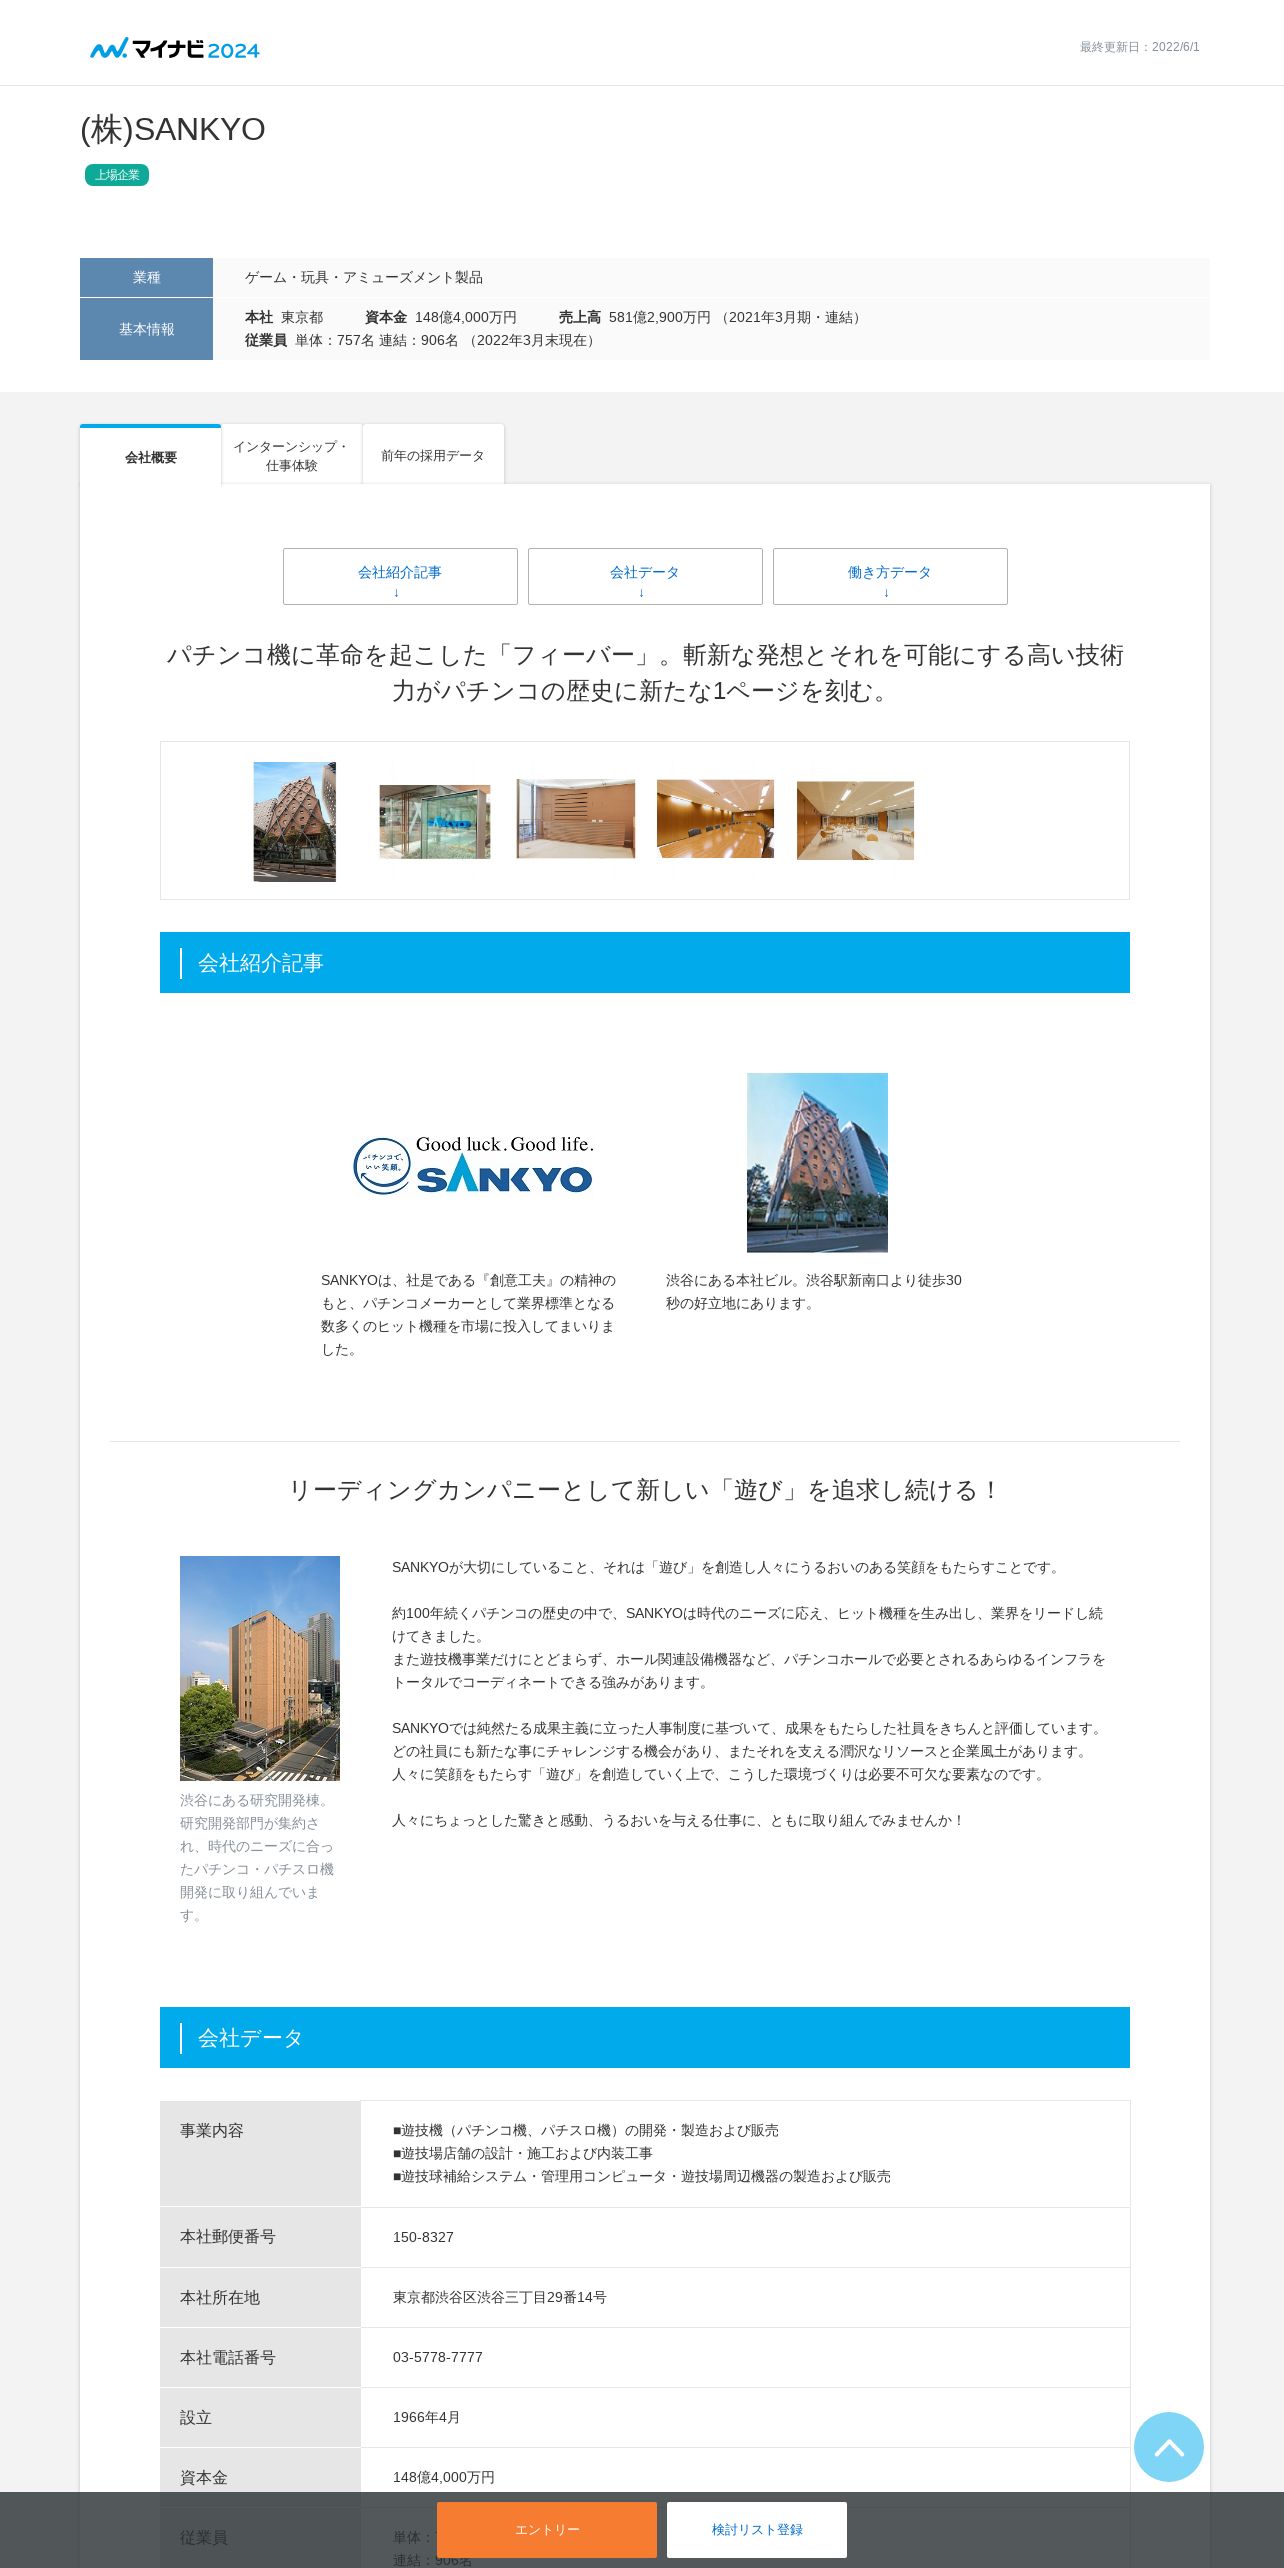Screen dimensions: 1284x2568
Task: Jump to 会社紹介記事 section via anchor button
Action: (400, 576)
